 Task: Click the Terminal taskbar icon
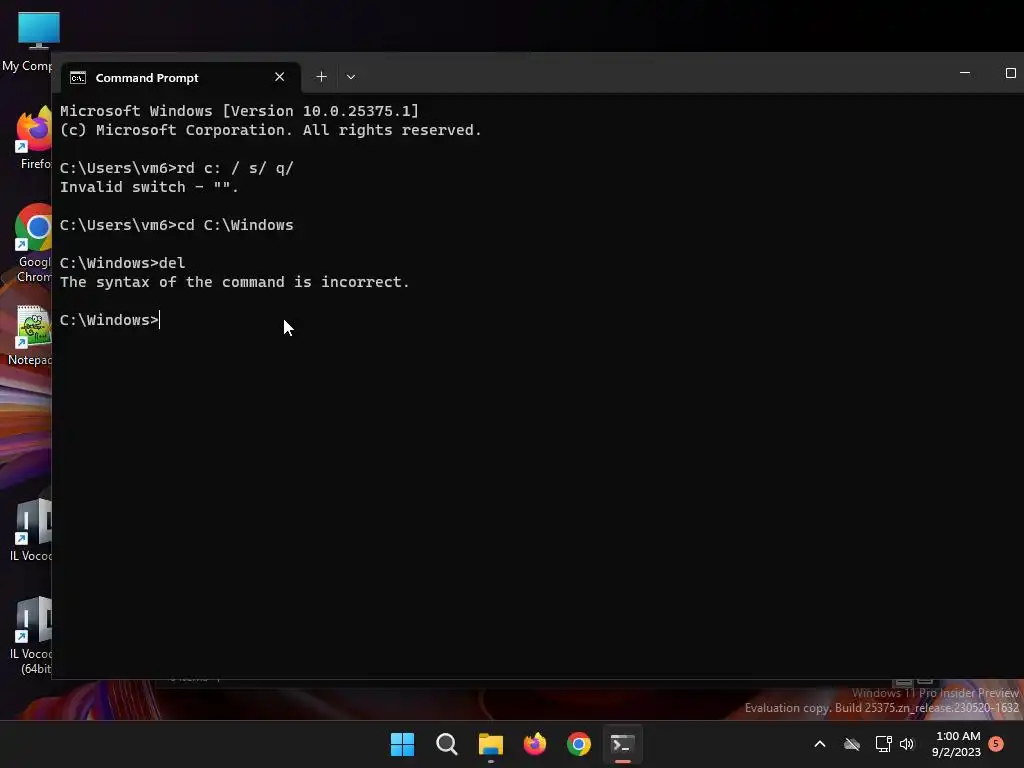tap(622, 744)
